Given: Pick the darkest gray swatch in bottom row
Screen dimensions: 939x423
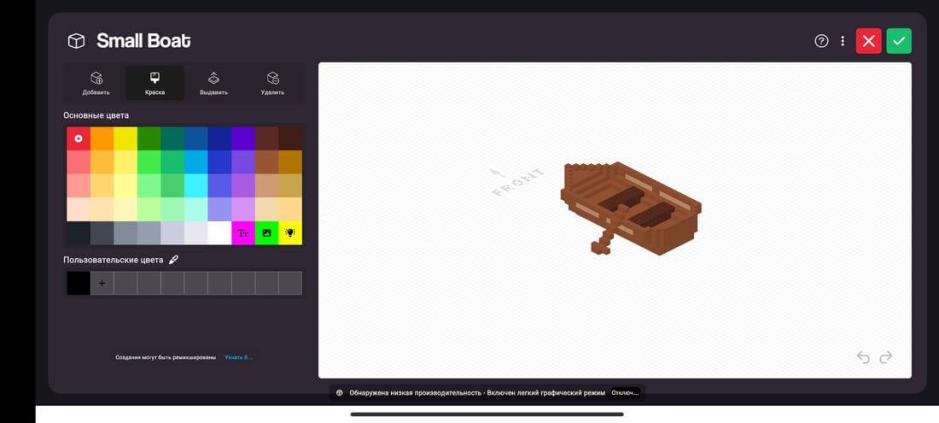Looking at the screenshot, I should pos(78,233).
